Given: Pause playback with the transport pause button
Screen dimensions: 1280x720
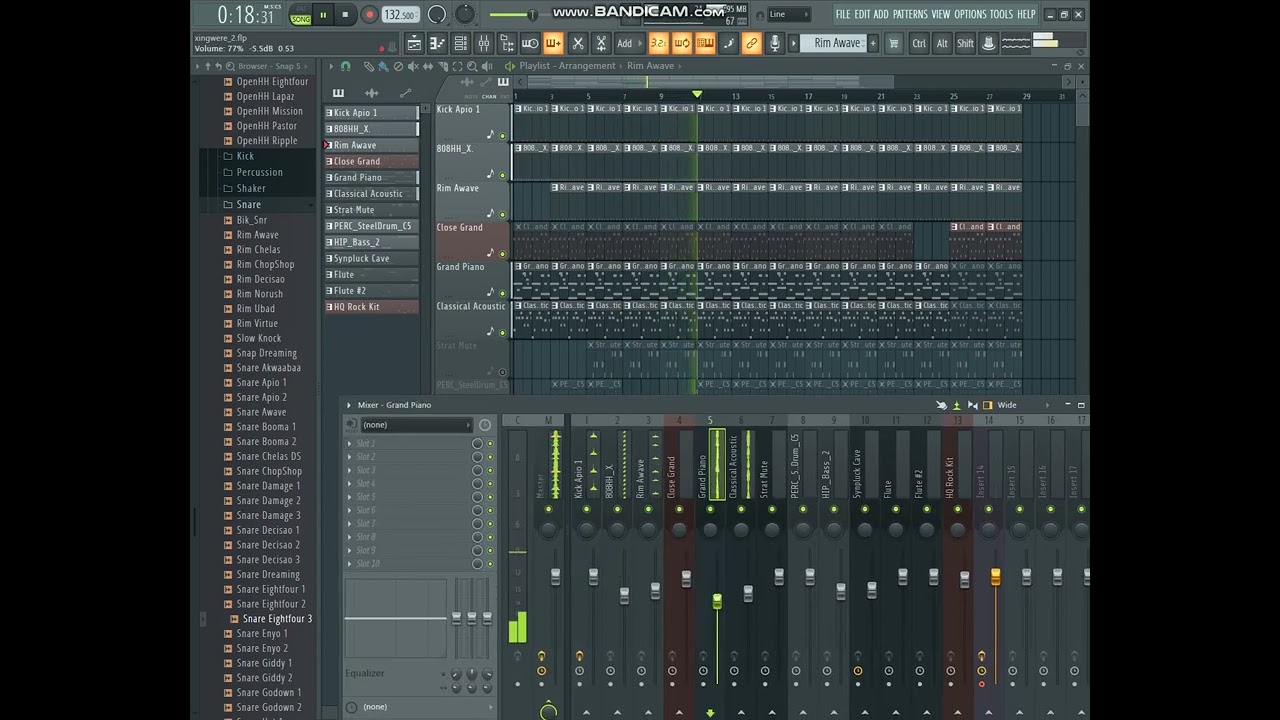Looking at the screenshot, I should tap(323, 15).
